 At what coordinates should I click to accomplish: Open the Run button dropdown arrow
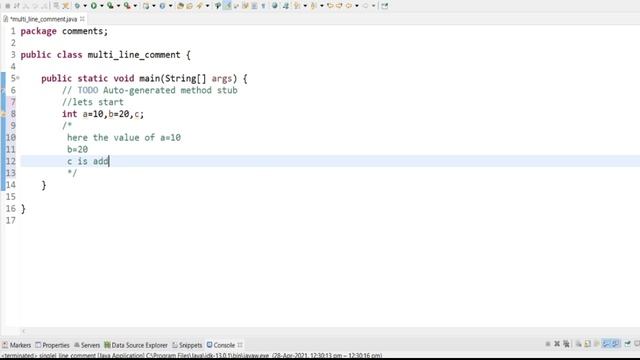click(x=102, y=6)
